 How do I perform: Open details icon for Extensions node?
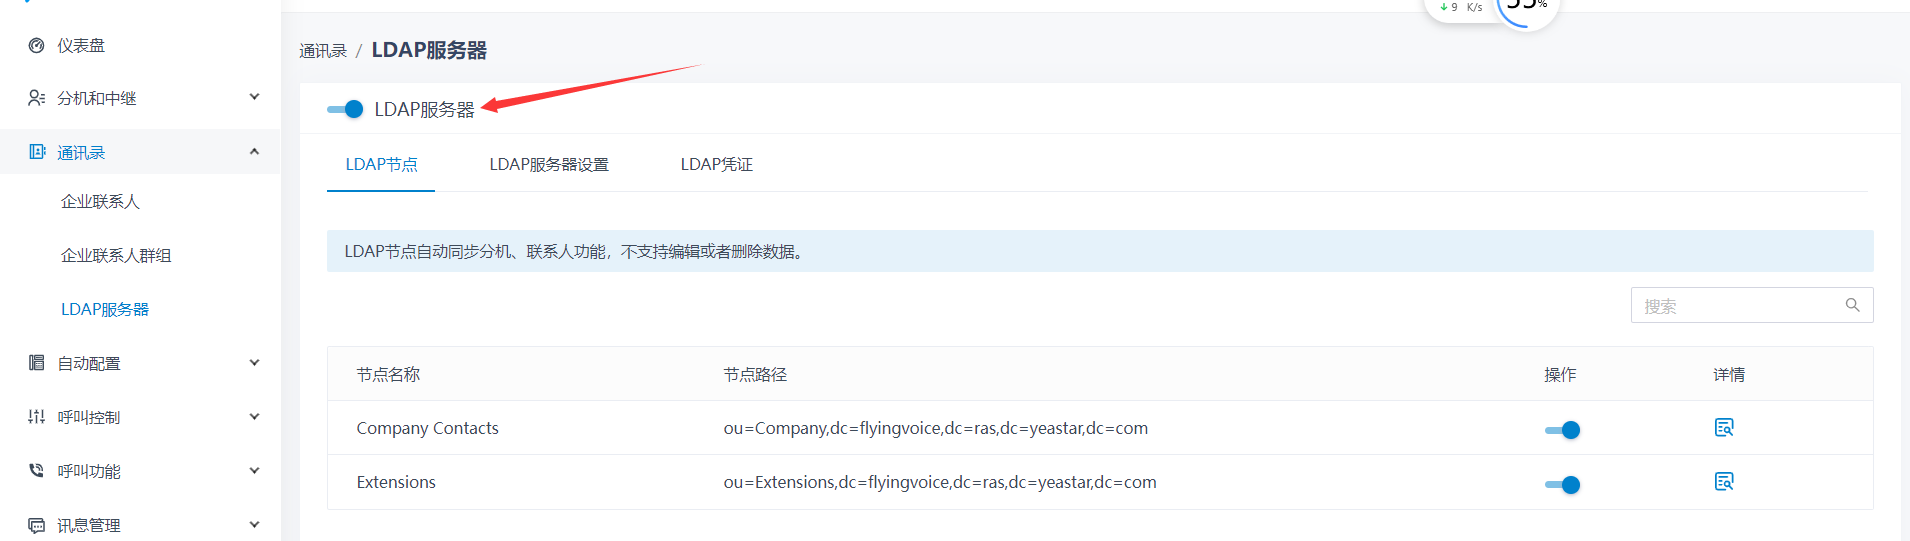pos(1724,482)
